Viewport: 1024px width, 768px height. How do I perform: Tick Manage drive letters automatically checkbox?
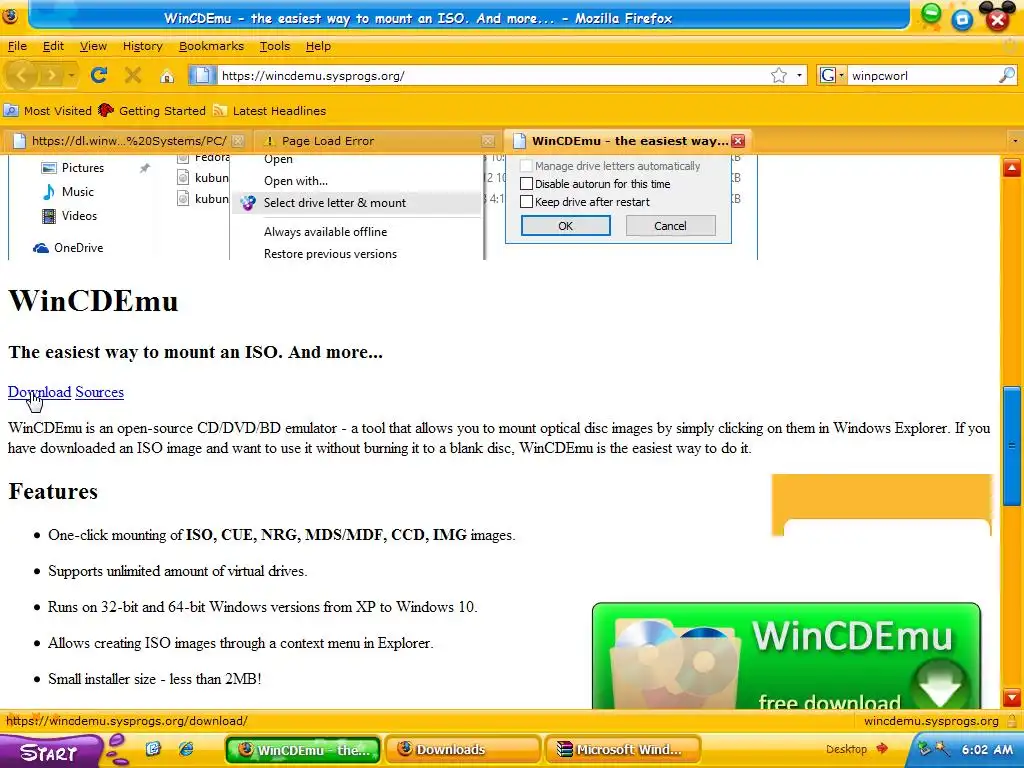526,166
